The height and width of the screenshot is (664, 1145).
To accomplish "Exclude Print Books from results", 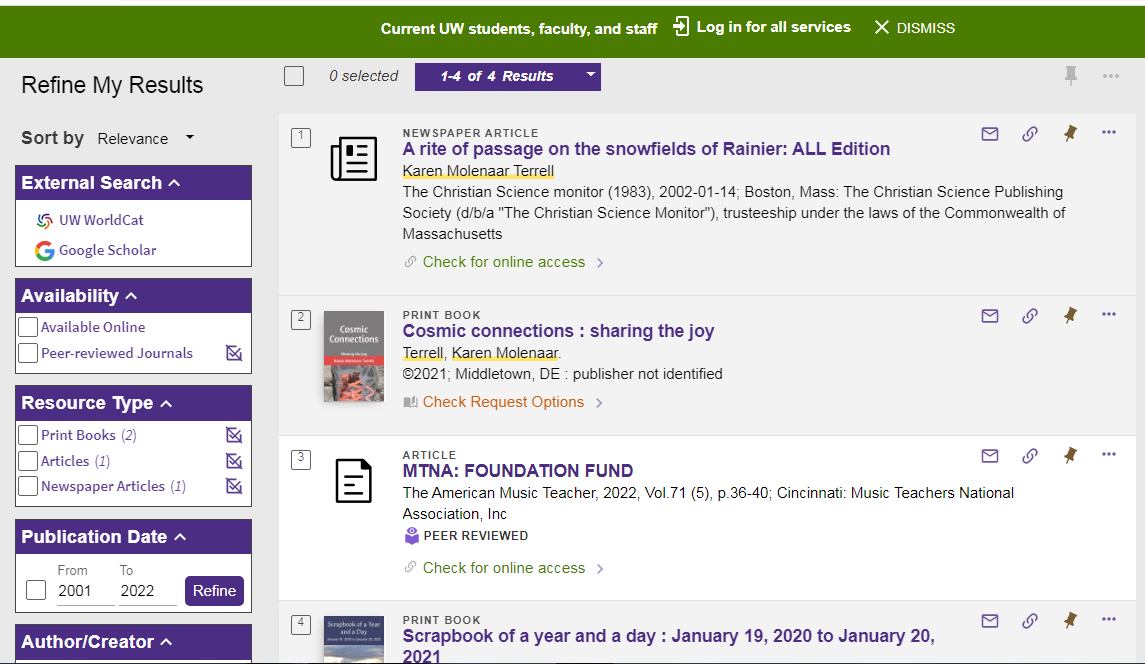I will click(234, 435).
